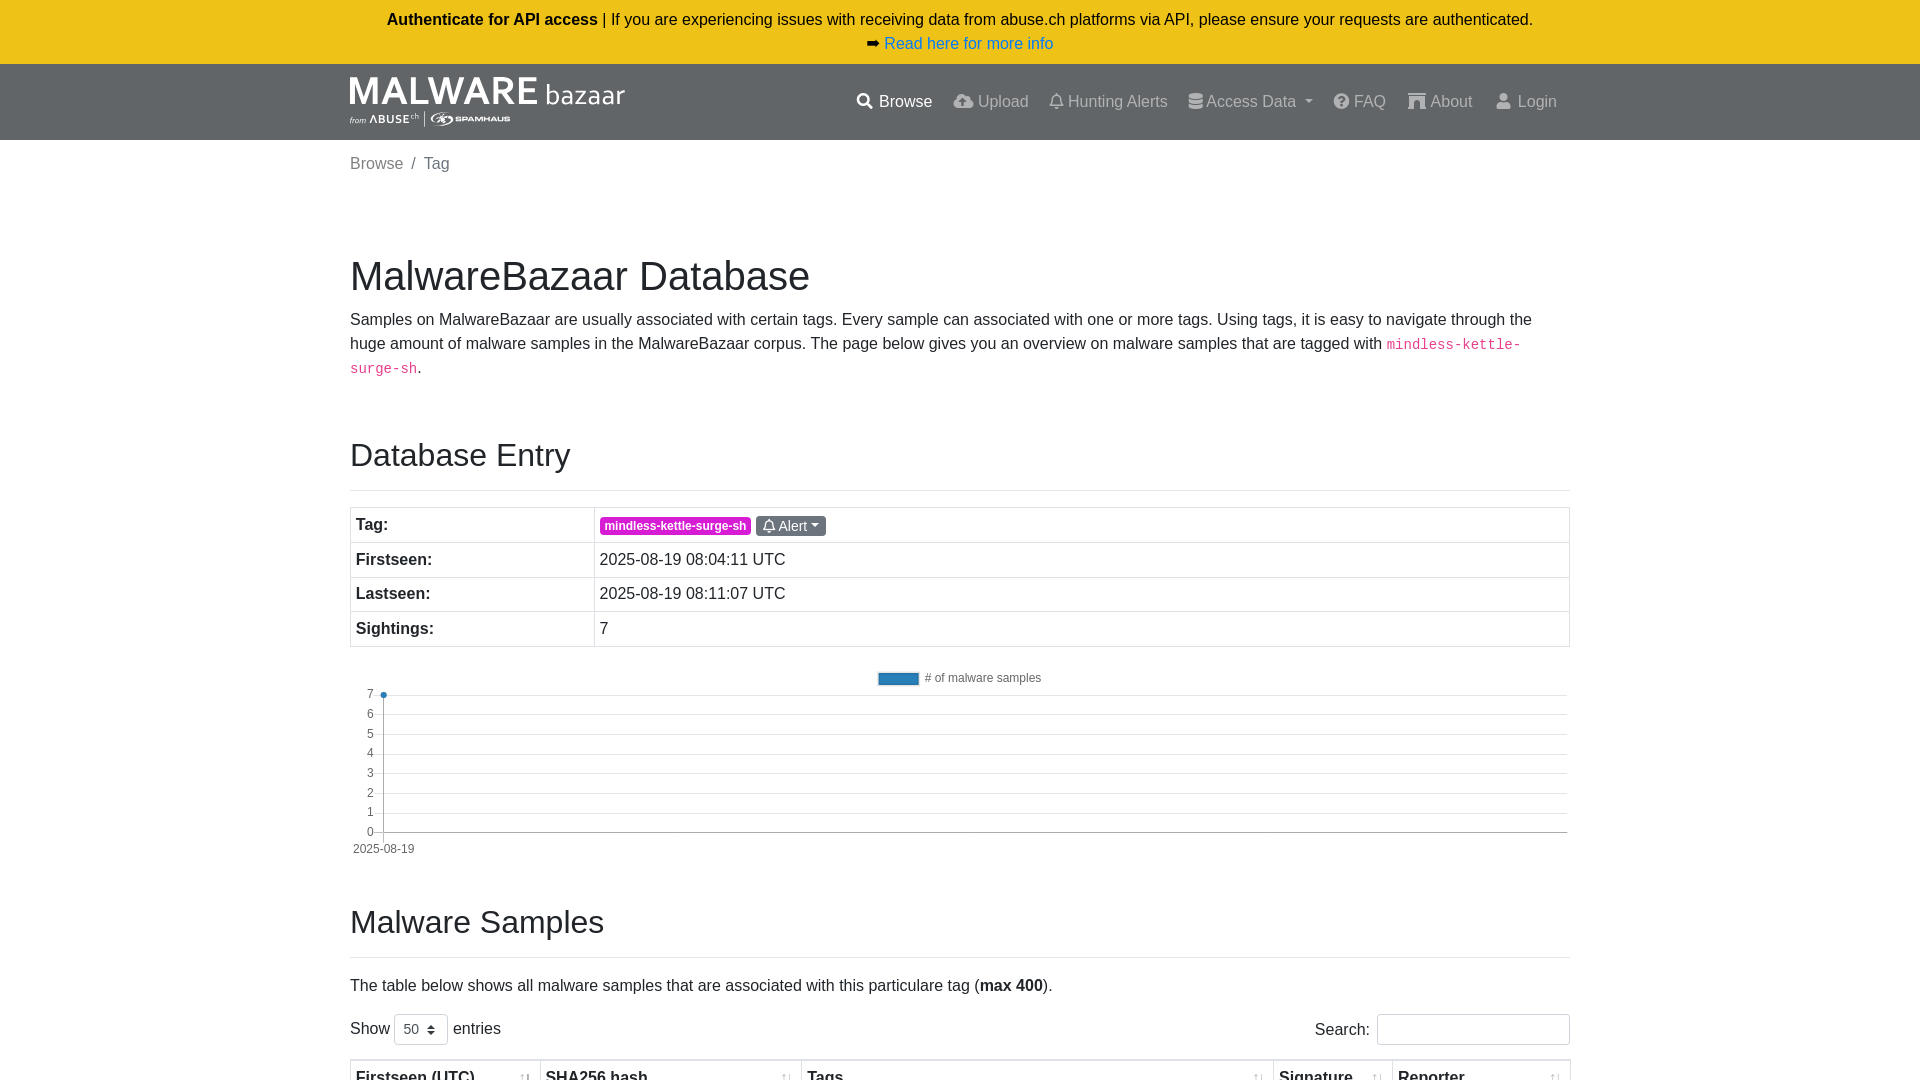The image size is (1920, 1080).
Task: Click the Authenticate for API access banner text
Action: point(492,20)
